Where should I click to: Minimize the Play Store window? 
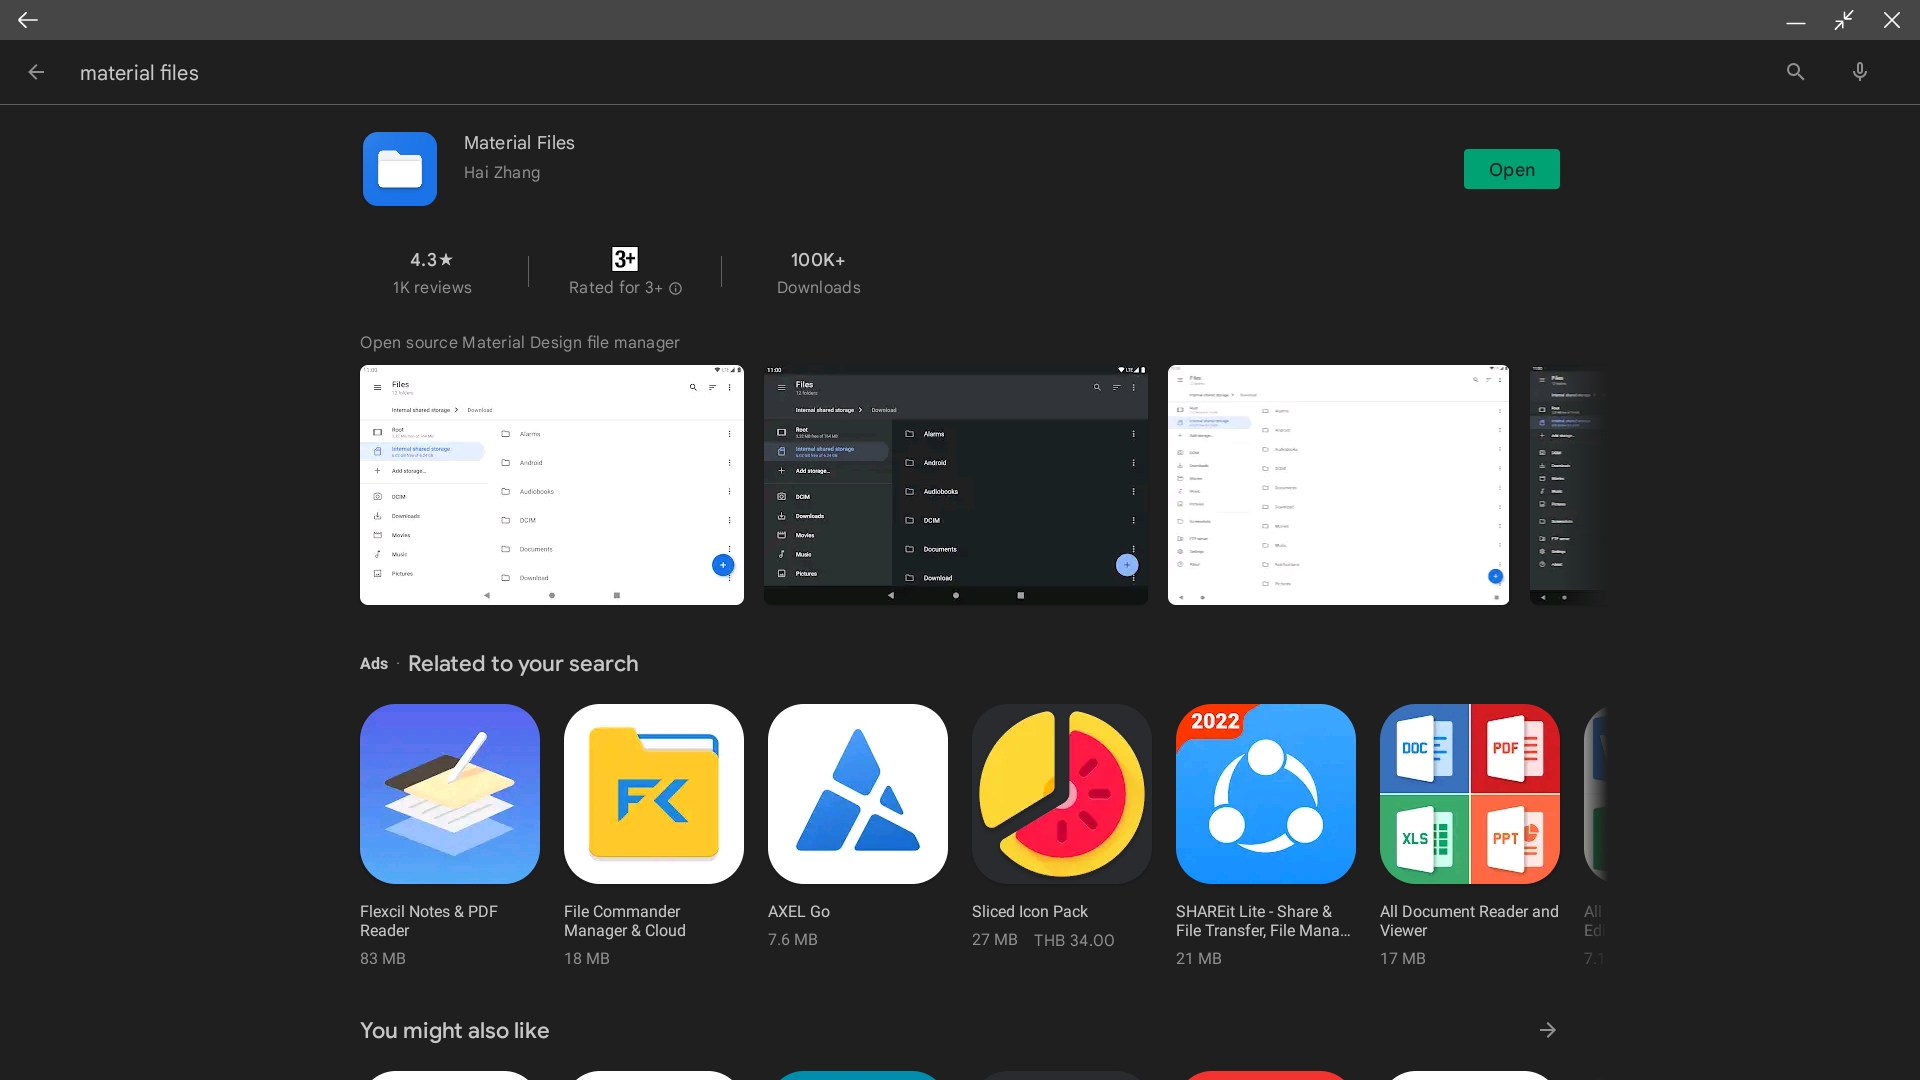tap(1796, 20)
